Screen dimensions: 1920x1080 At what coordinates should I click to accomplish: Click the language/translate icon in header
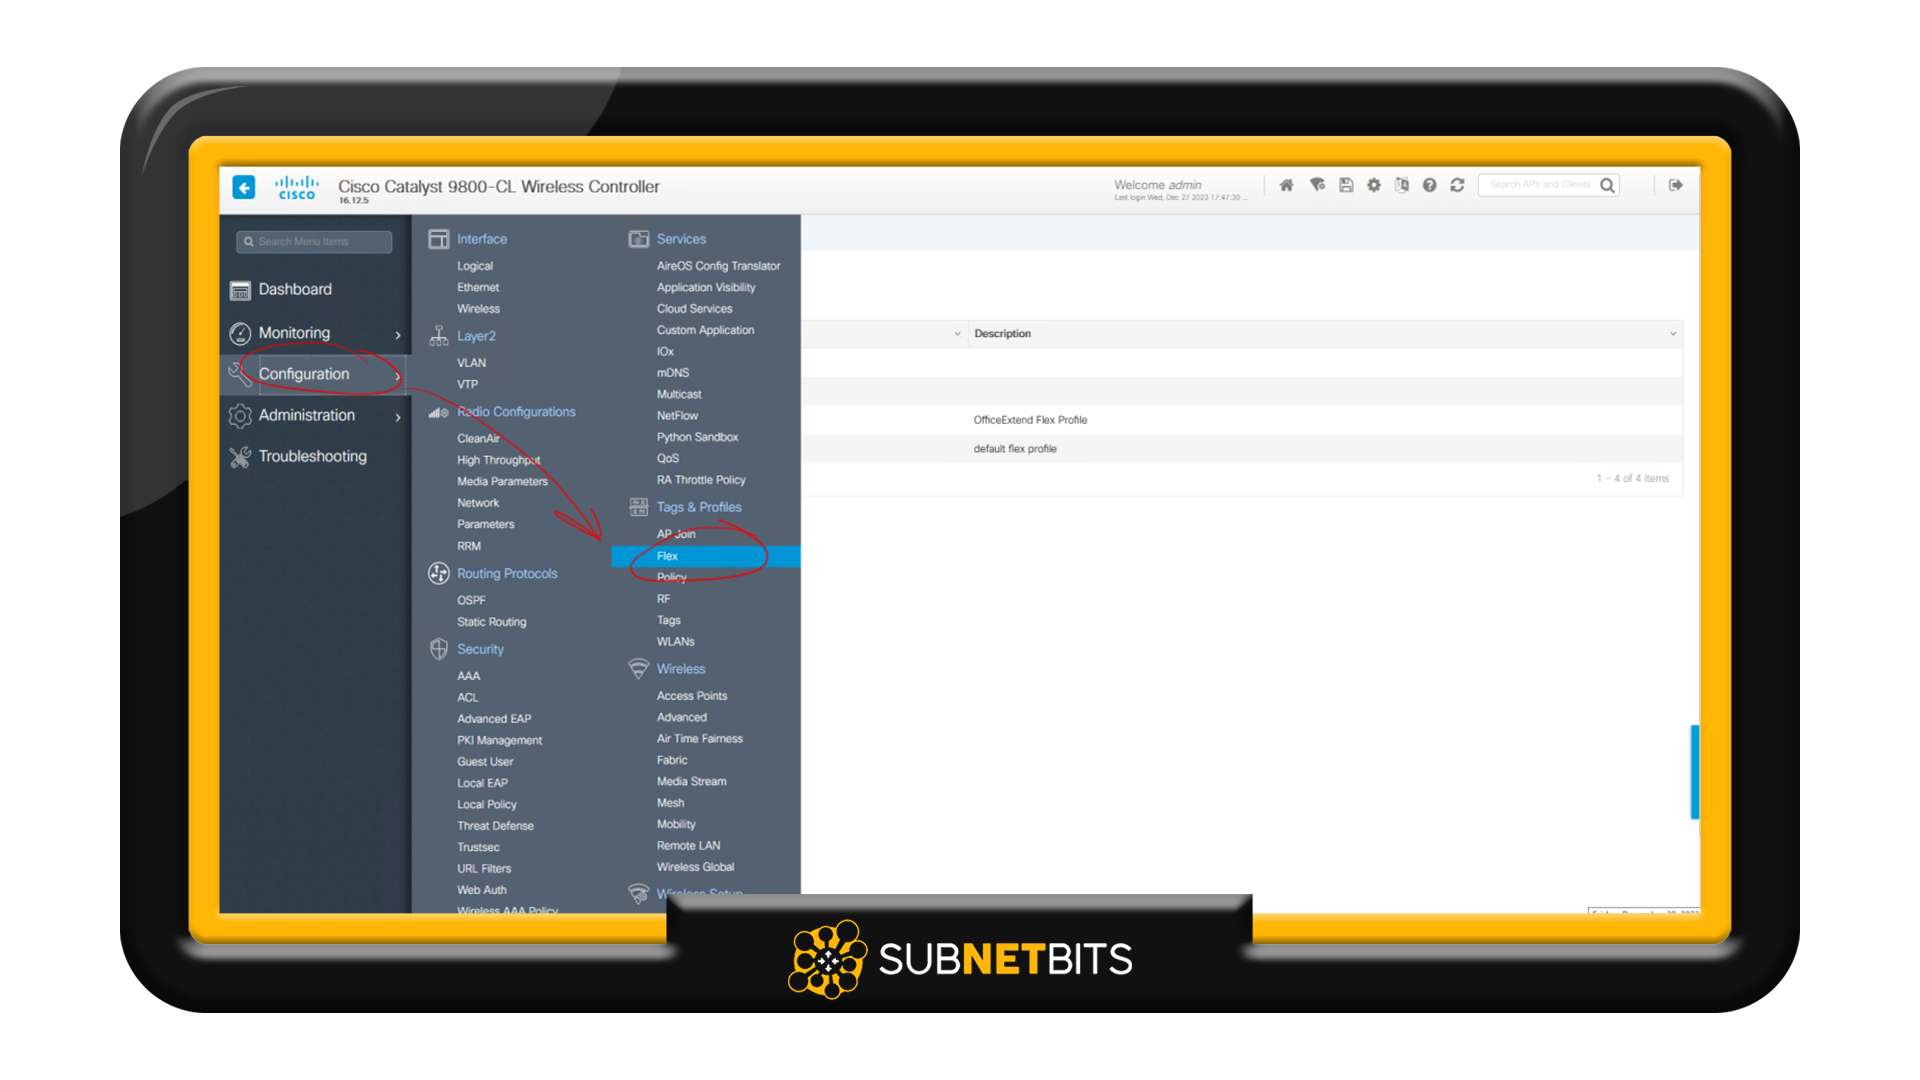(1402, 185)
